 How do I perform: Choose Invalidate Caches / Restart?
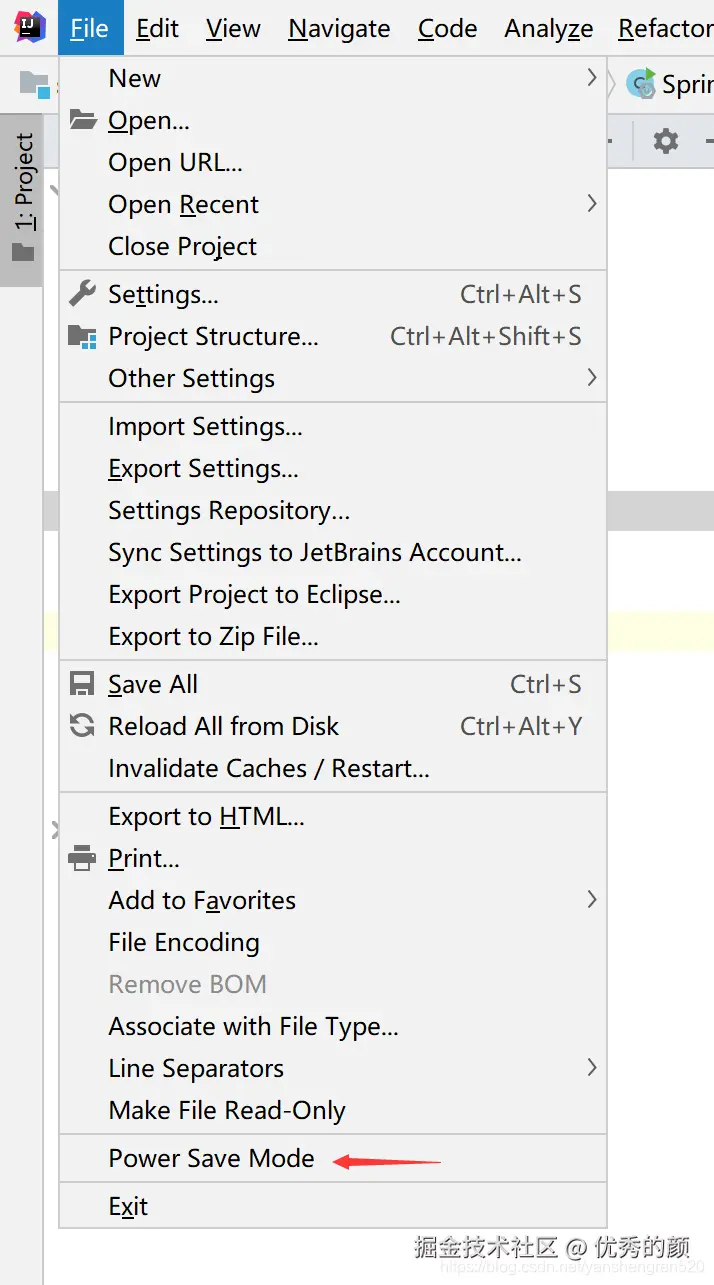pos(268,768)
